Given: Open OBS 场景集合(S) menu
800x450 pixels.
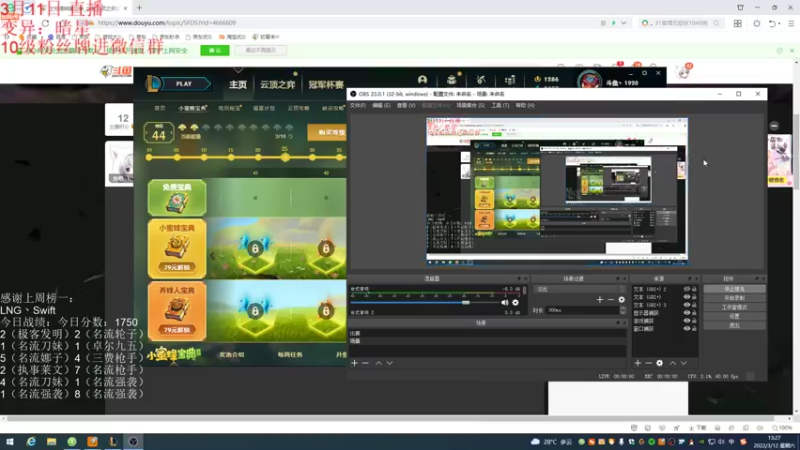Looking at the screenshot, I should click(x=470, y=106).
